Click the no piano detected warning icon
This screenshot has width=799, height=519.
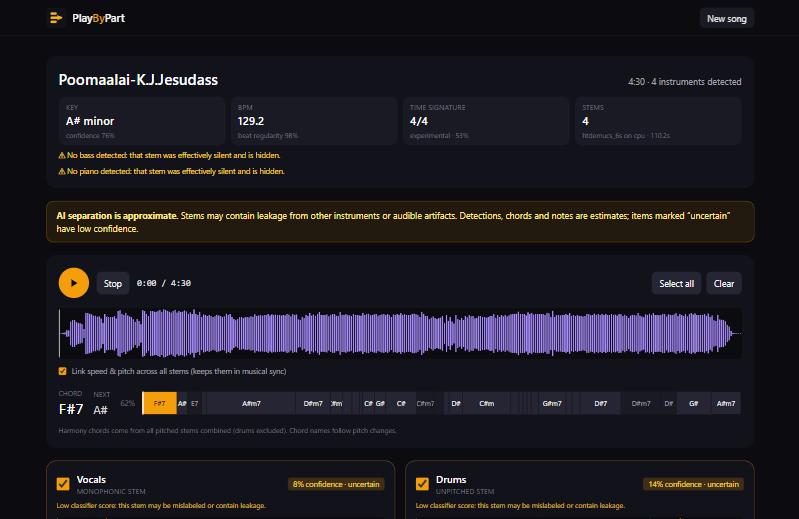click(x=62, y=172)
